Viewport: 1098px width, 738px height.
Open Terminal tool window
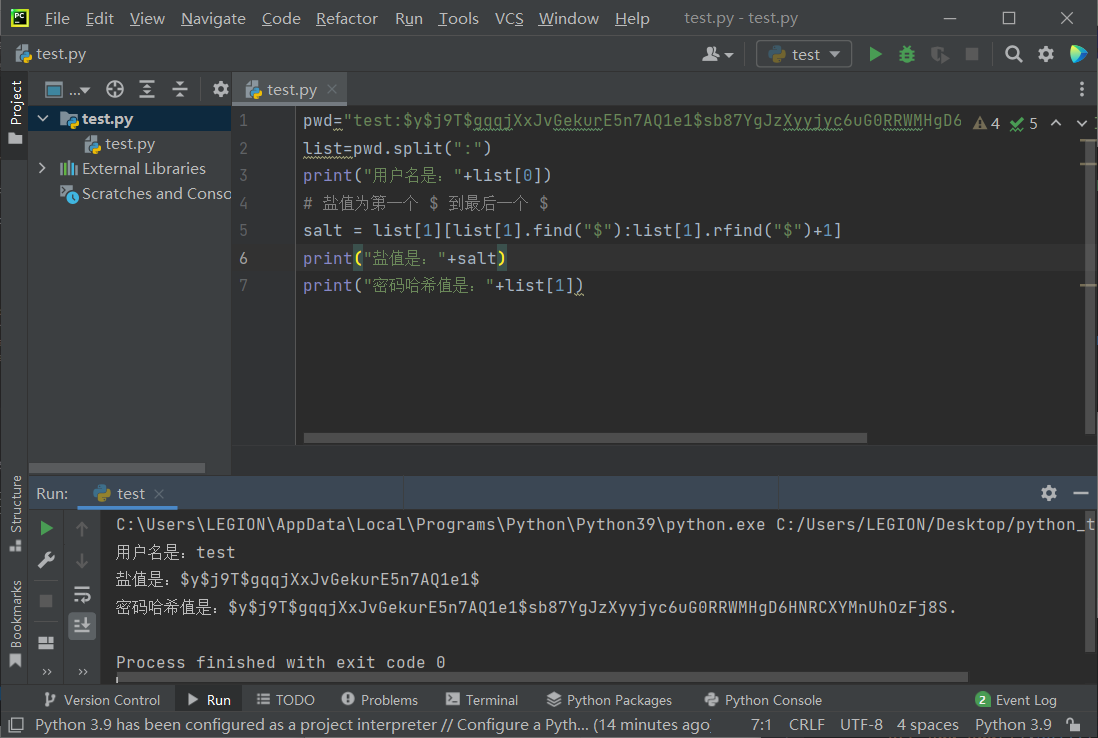(482, 699)
